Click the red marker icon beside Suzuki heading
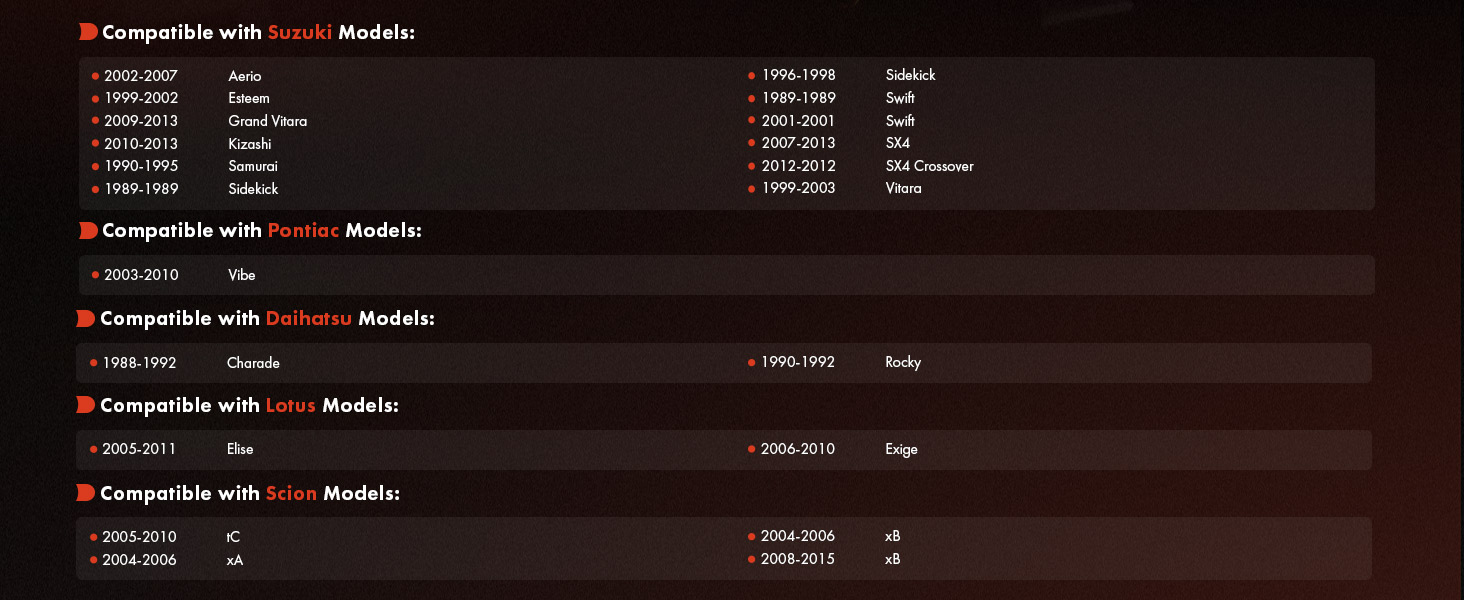This screenshot has height=600, width=1464. point(88,32)
